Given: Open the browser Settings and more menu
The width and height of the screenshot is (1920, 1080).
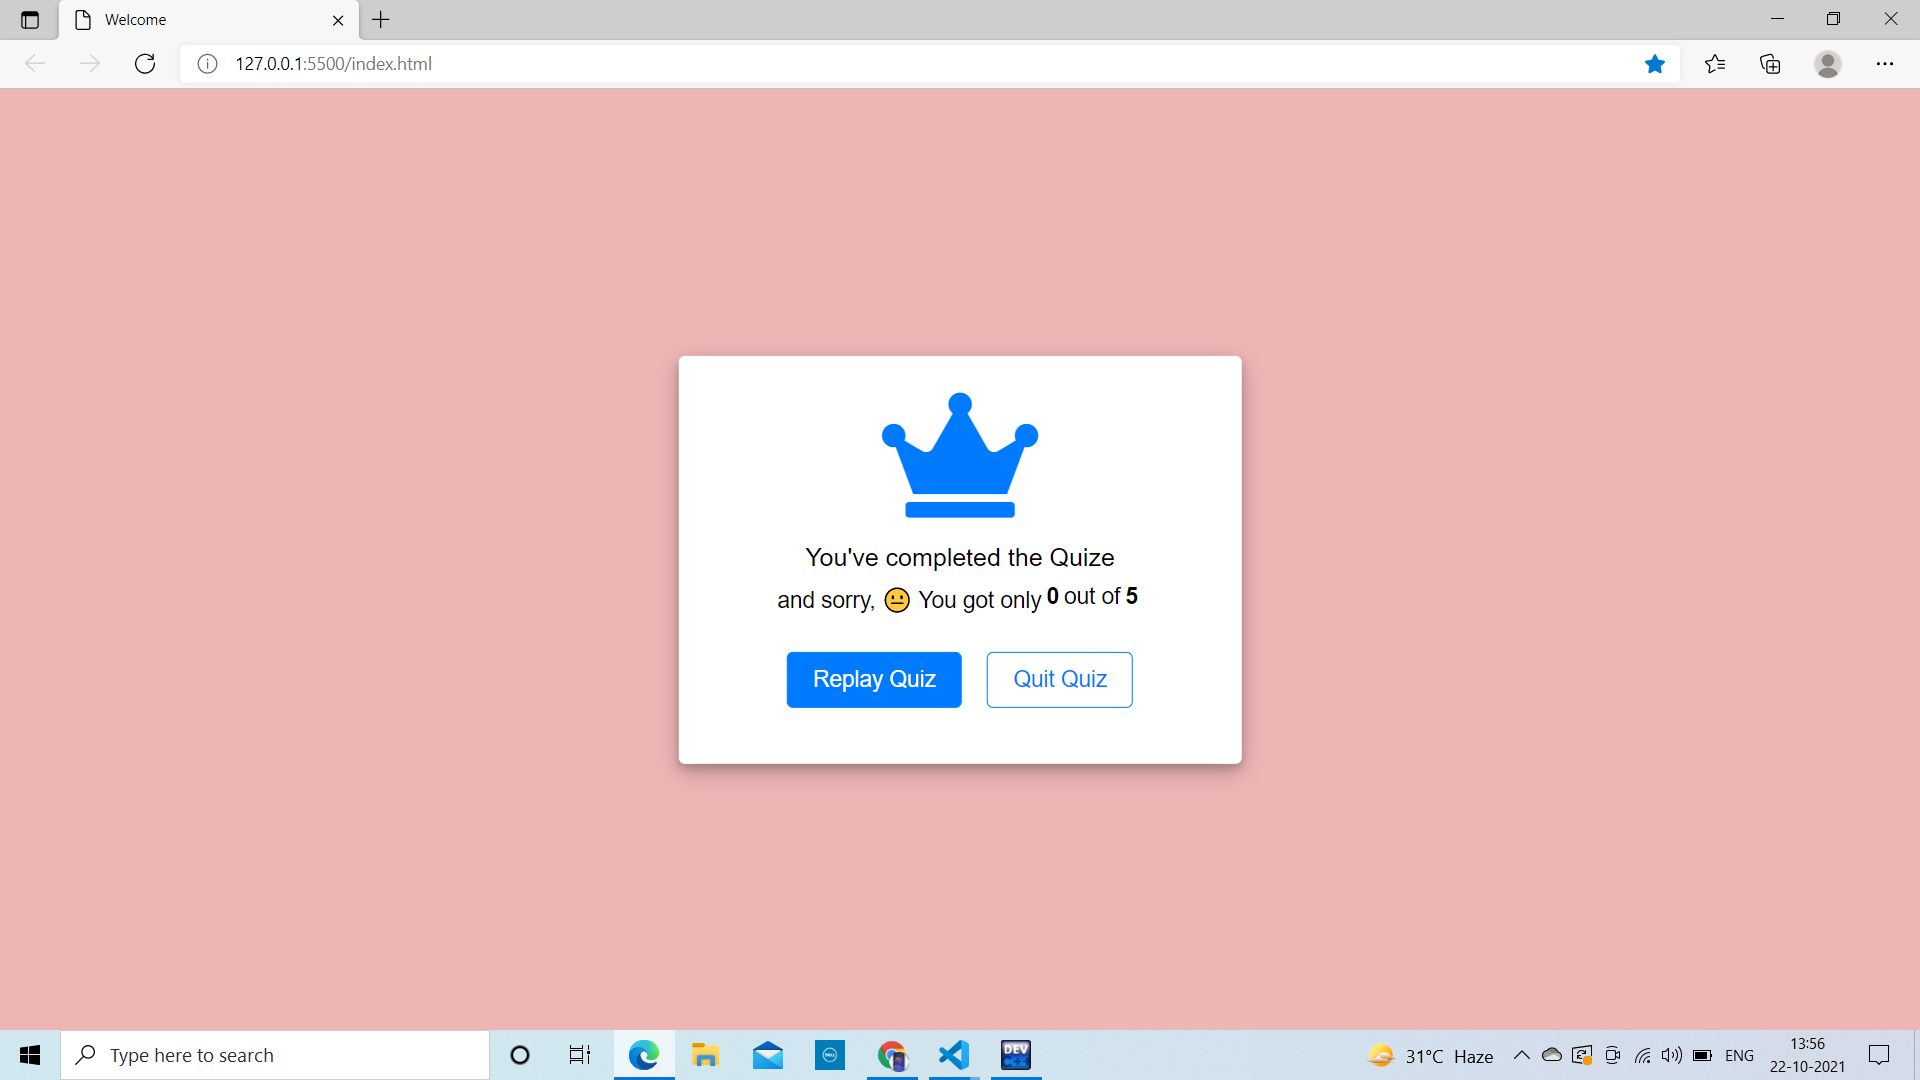Looking at the screenshot, I should [x=1886, y=63].
